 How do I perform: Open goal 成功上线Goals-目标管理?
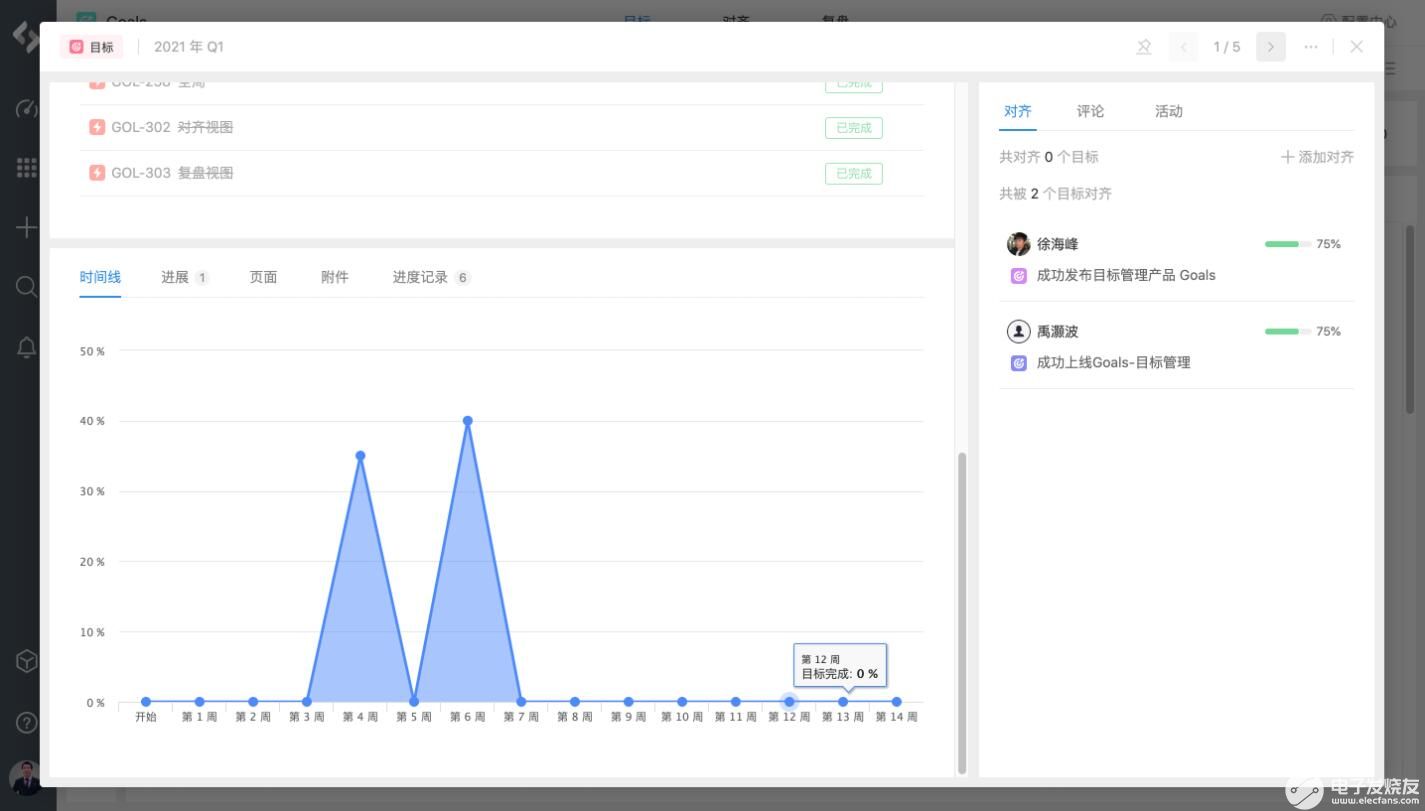pyautogui.click(x=1113, y=362)
